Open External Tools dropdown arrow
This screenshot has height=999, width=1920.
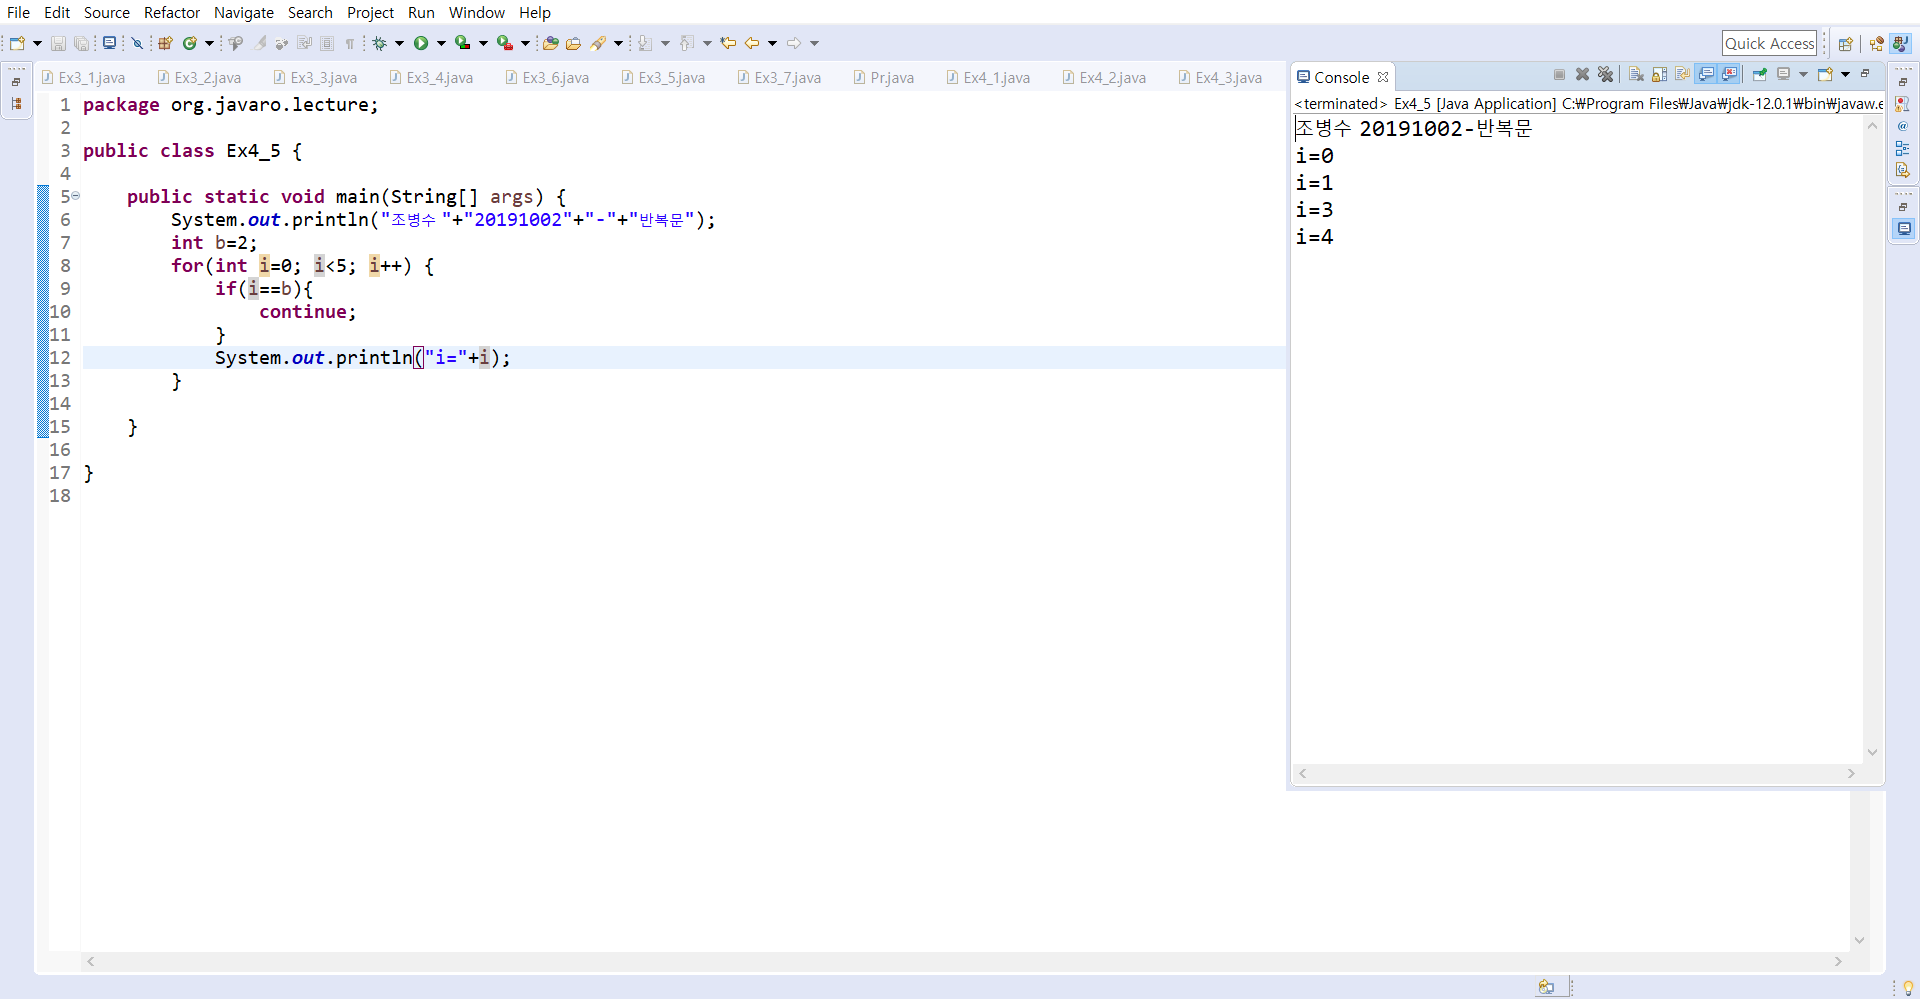(525, 43)
